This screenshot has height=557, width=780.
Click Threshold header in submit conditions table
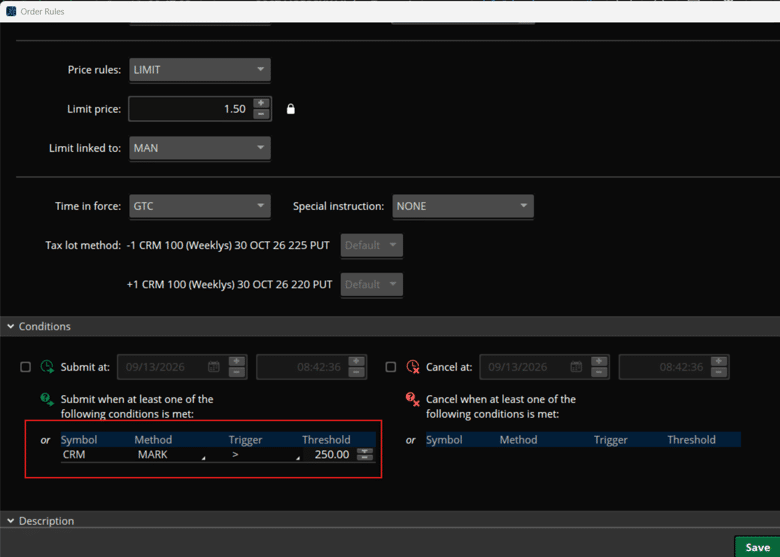pos(326,440)
